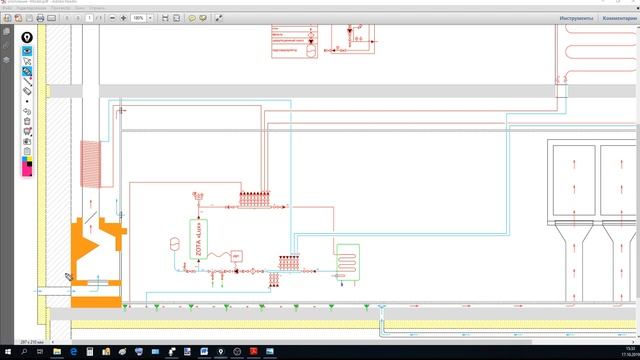Click the small dot size indicator in palette

click(27, 101)
